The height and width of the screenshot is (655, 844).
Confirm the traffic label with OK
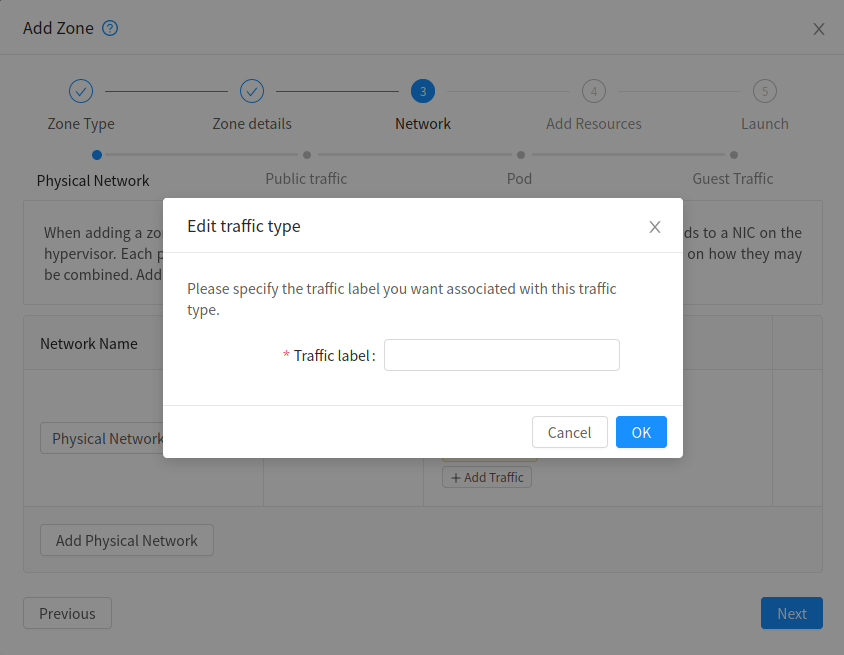pos(641,432)
